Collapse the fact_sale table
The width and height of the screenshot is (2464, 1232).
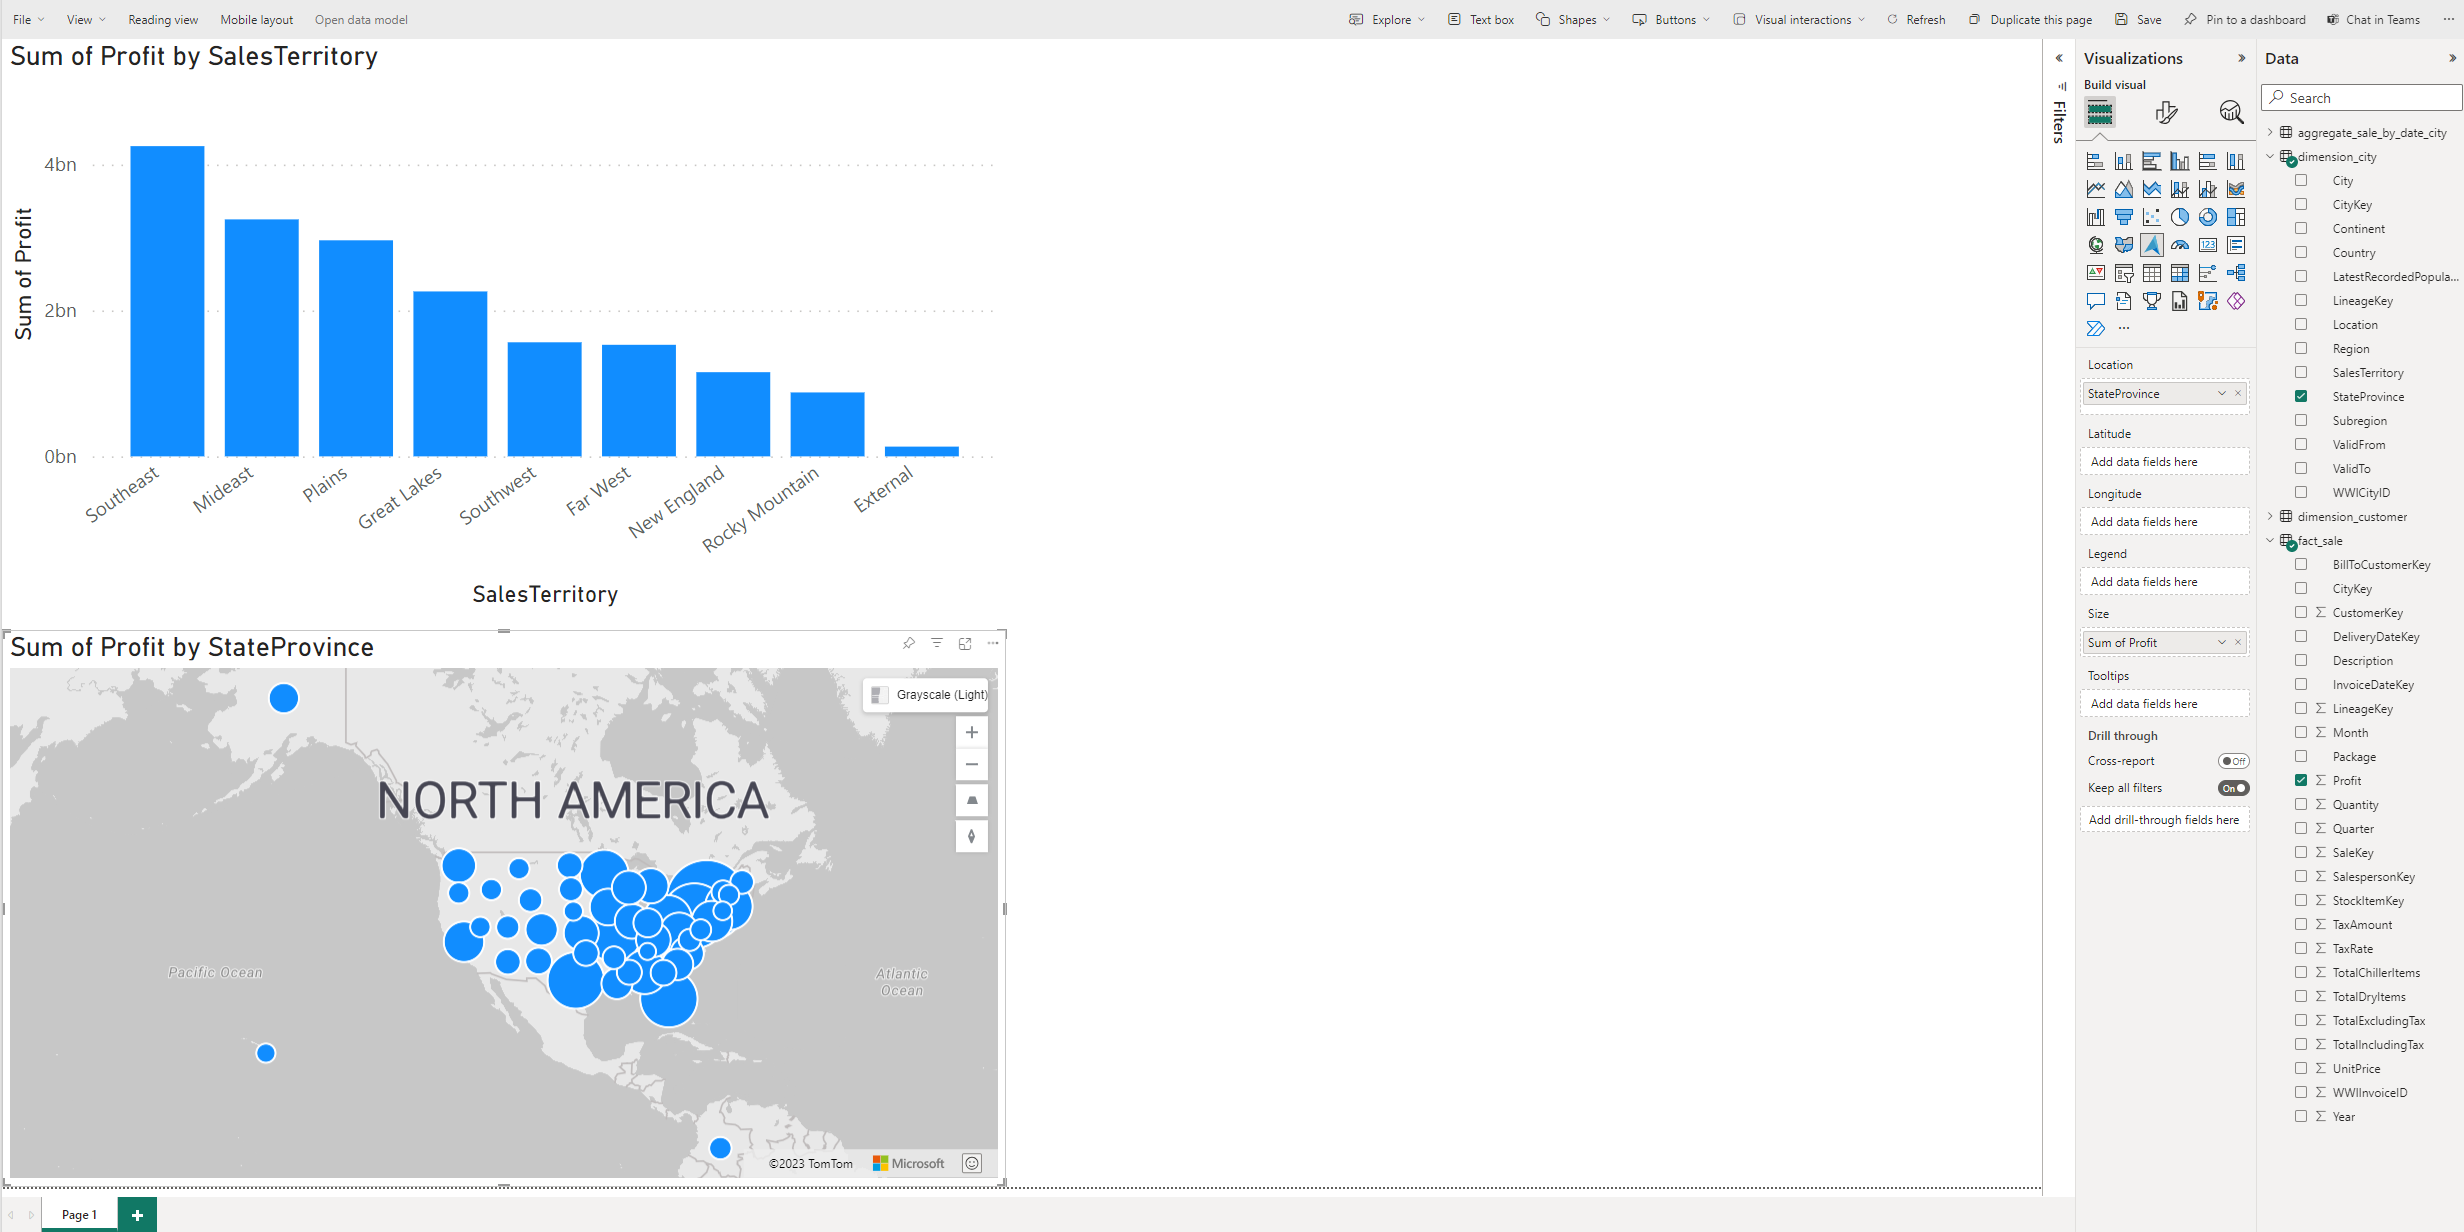[x=2270, y=541]
